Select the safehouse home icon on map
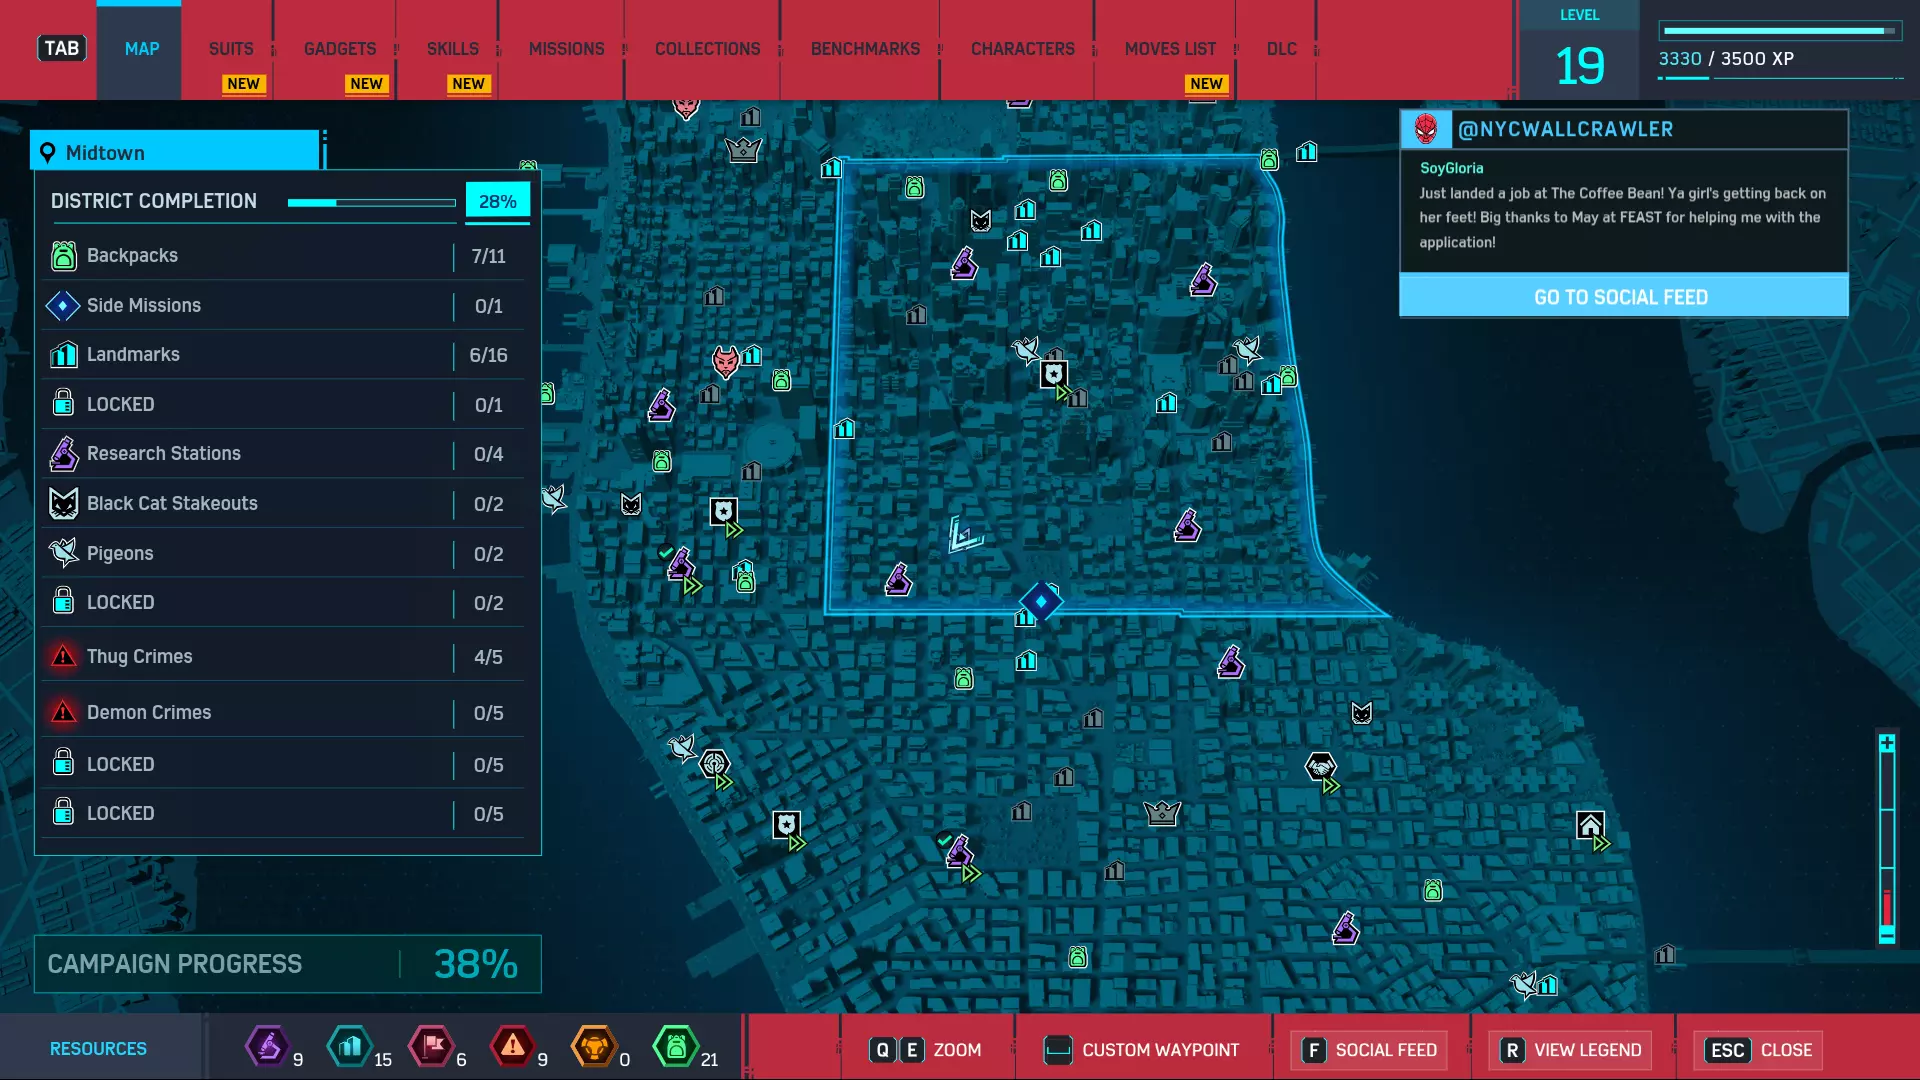 click(1590, 826)
